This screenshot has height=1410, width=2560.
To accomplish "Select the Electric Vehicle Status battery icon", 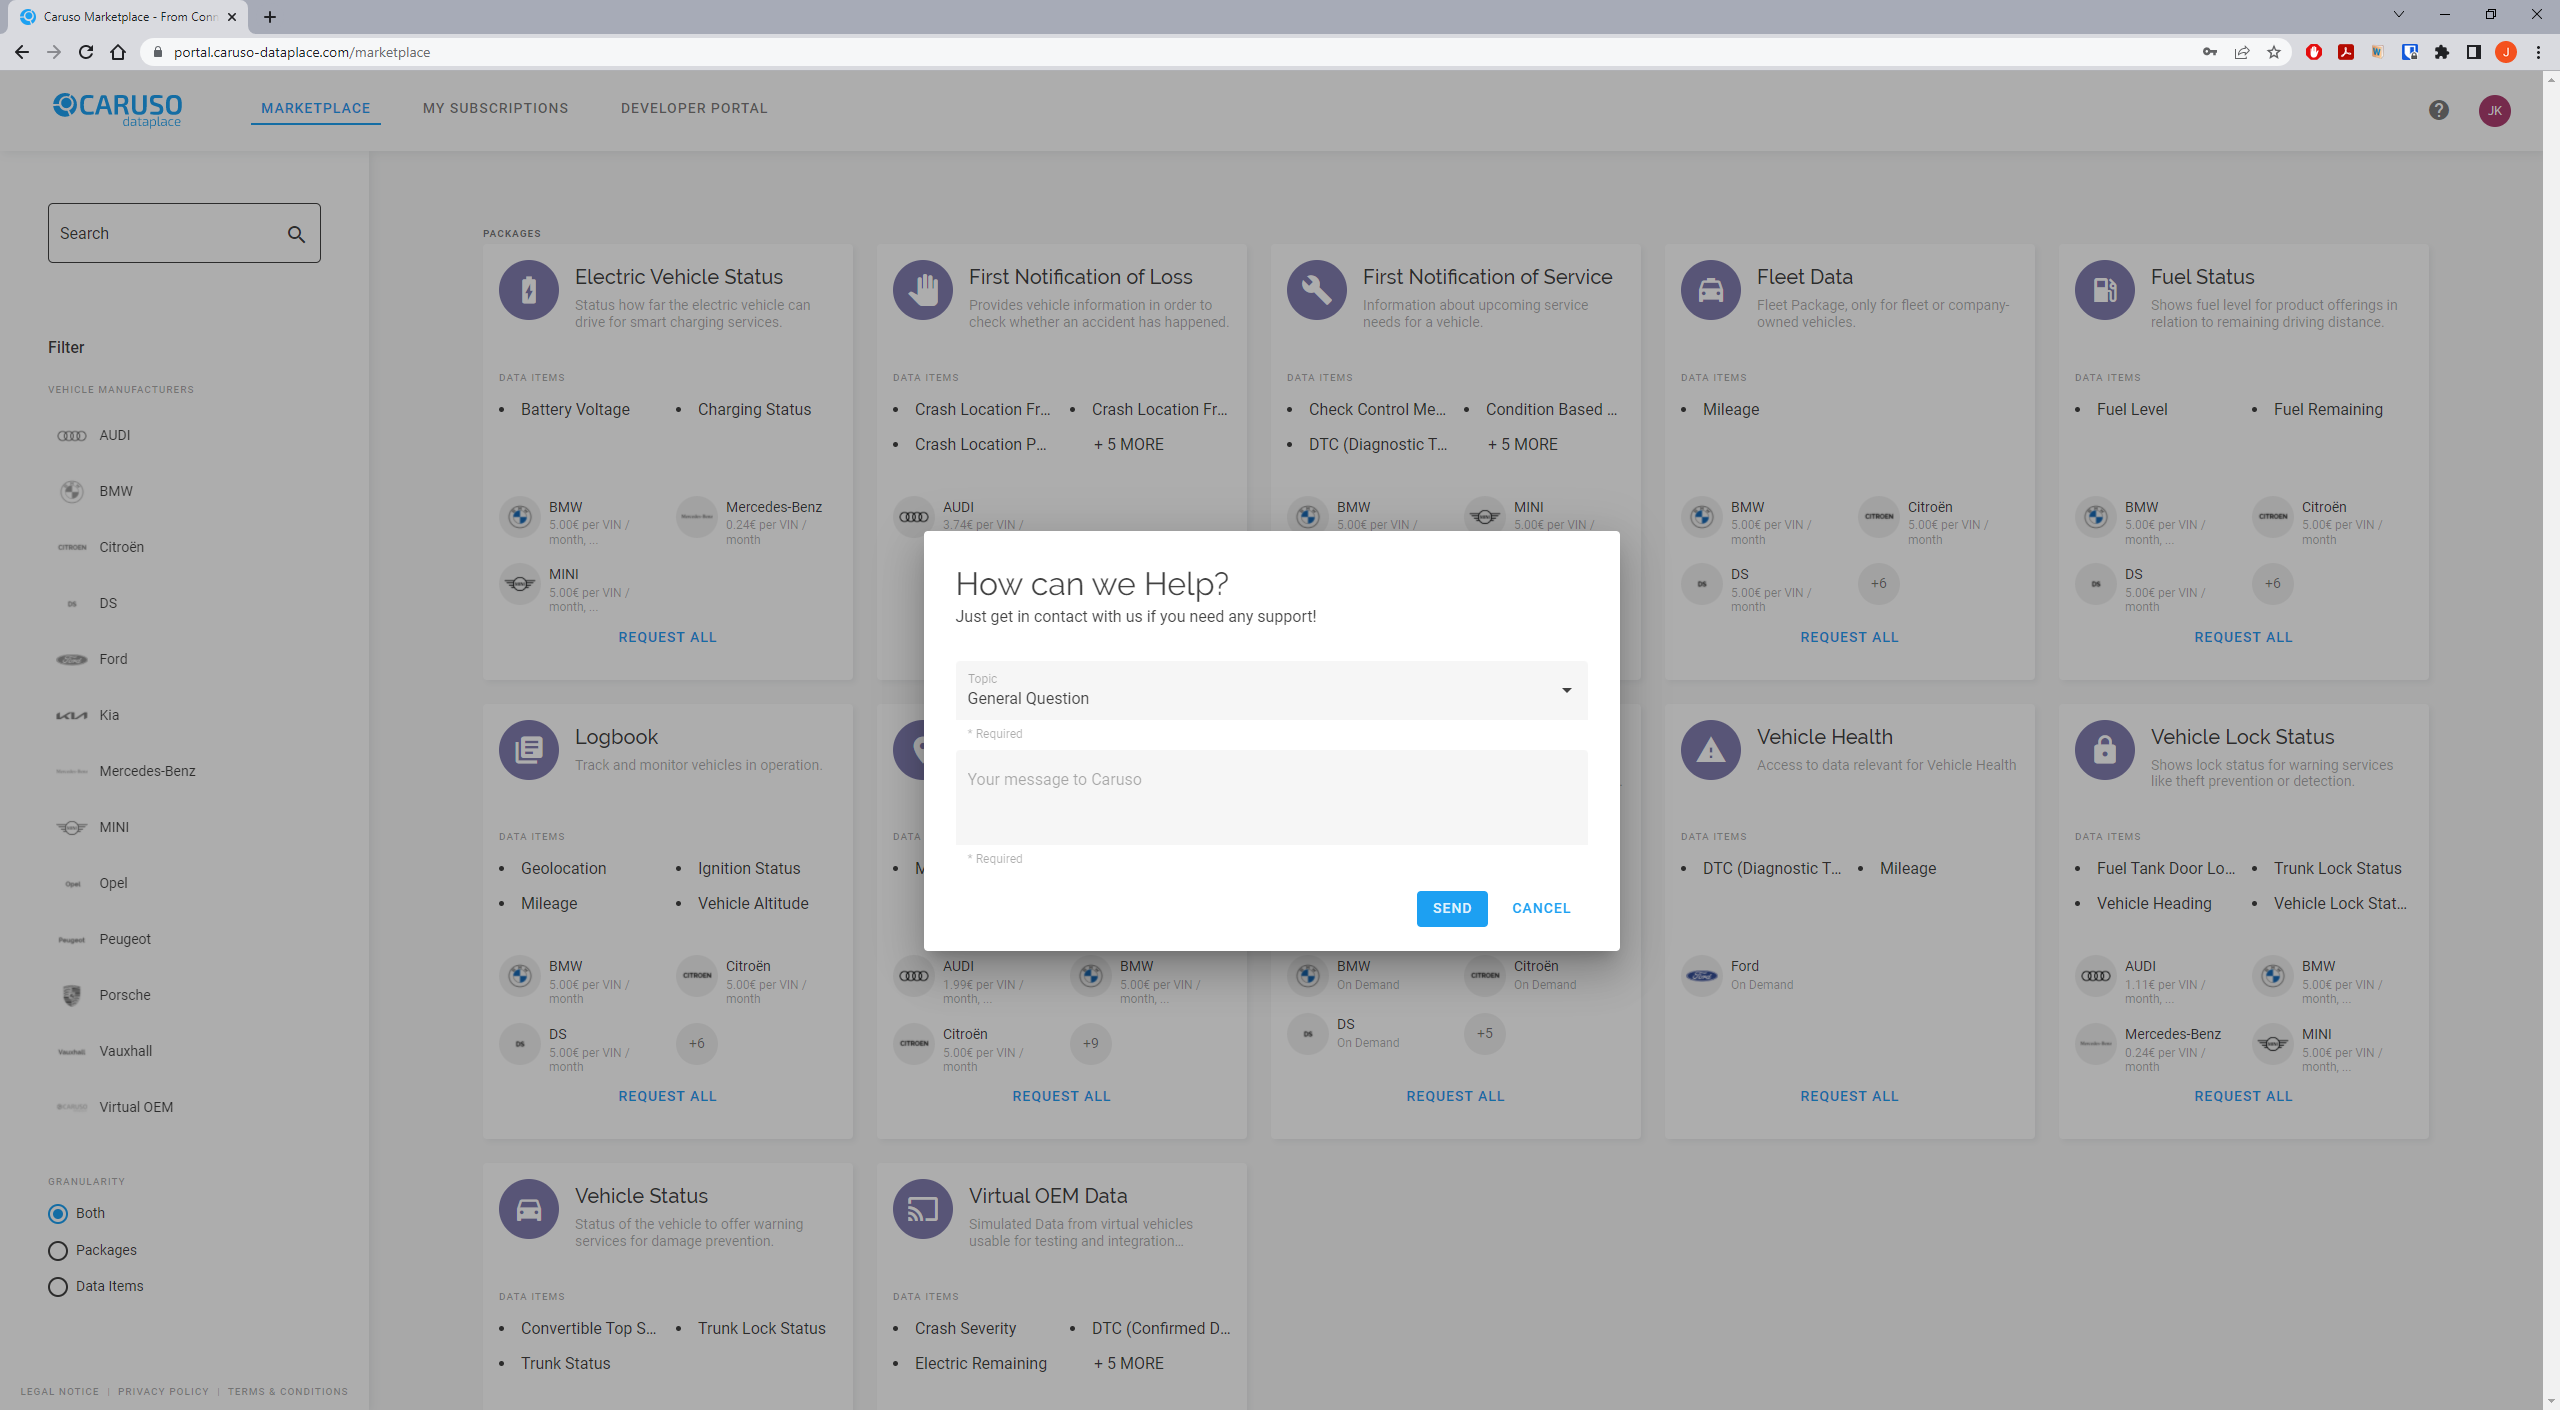I will pos(529,290).
